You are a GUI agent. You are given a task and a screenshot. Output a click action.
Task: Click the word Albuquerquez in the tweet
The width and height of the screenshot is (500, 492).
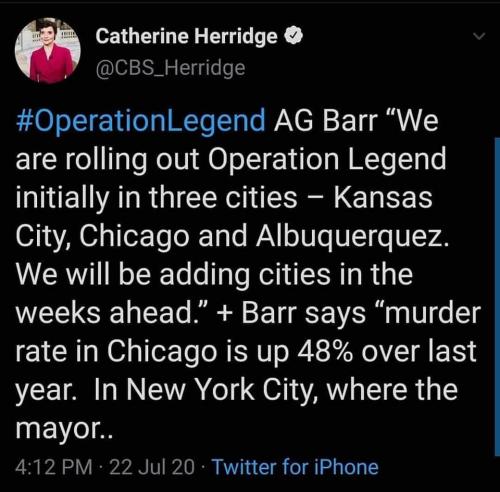[x=352, y=236]
